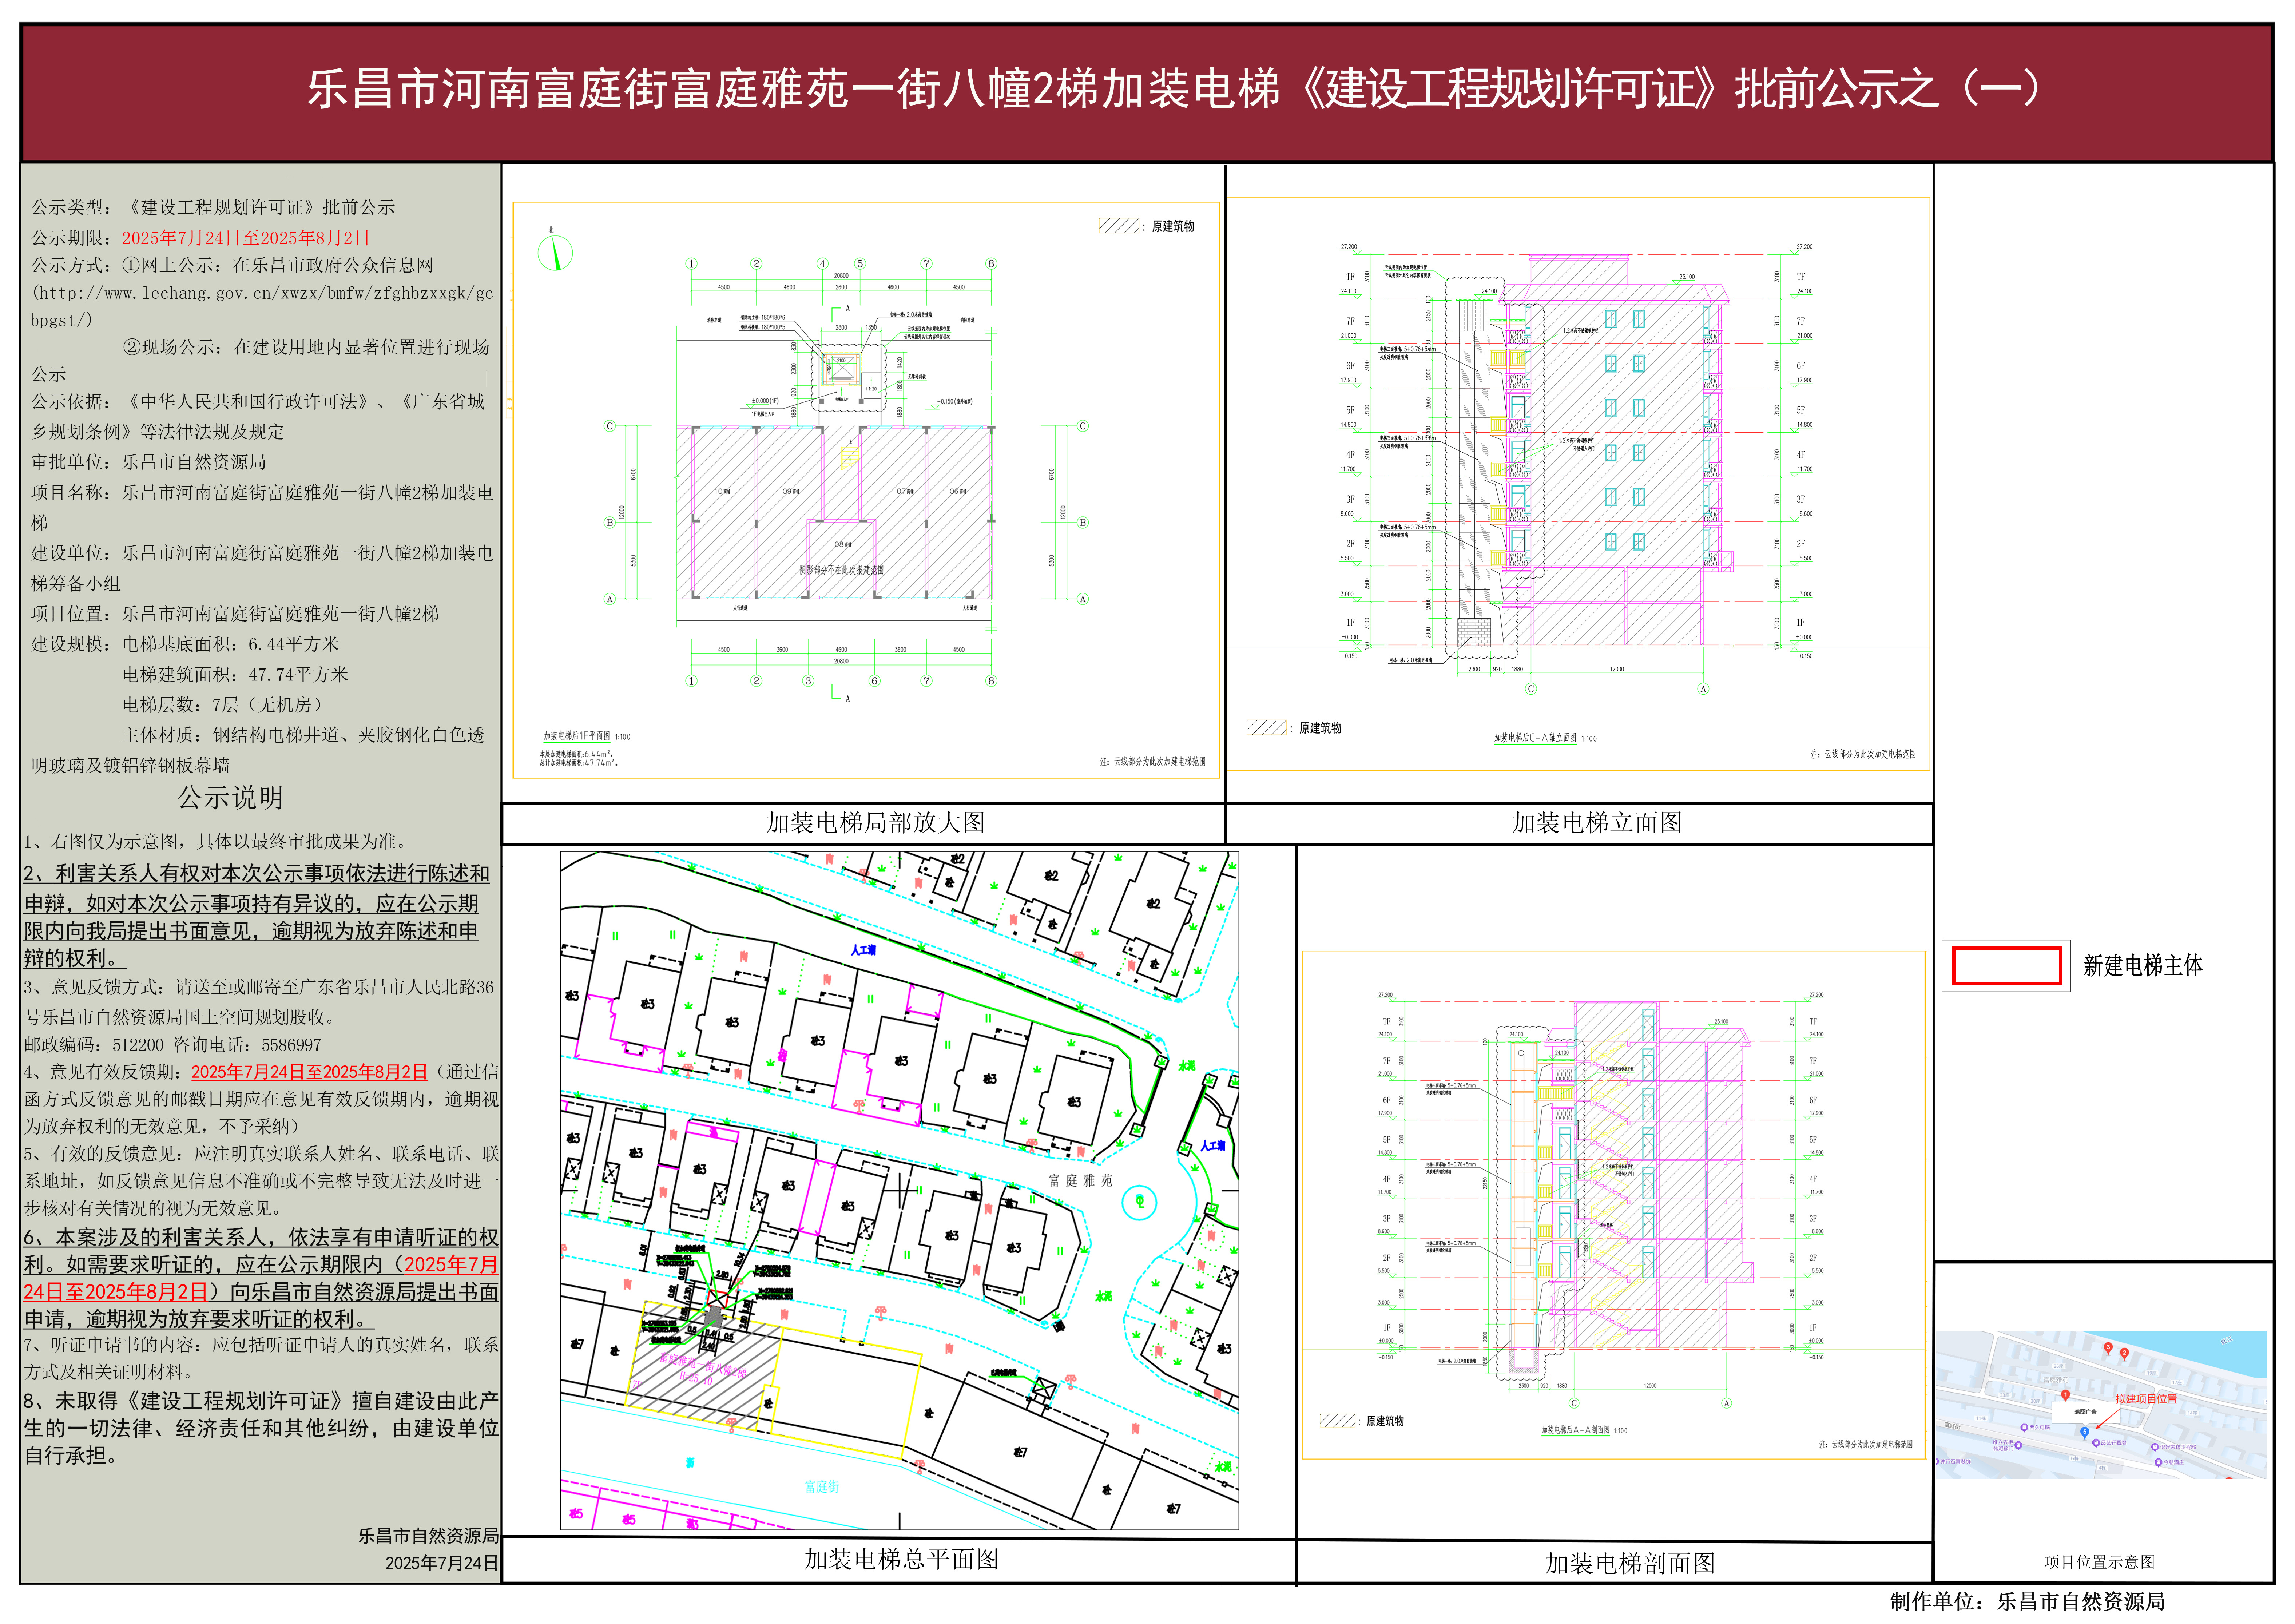Click caption 加装电梯剖面图
Image resolution: width=2295 pixels, height=1624 pixels.
pyautogui.click(x=1629, y=1563)
